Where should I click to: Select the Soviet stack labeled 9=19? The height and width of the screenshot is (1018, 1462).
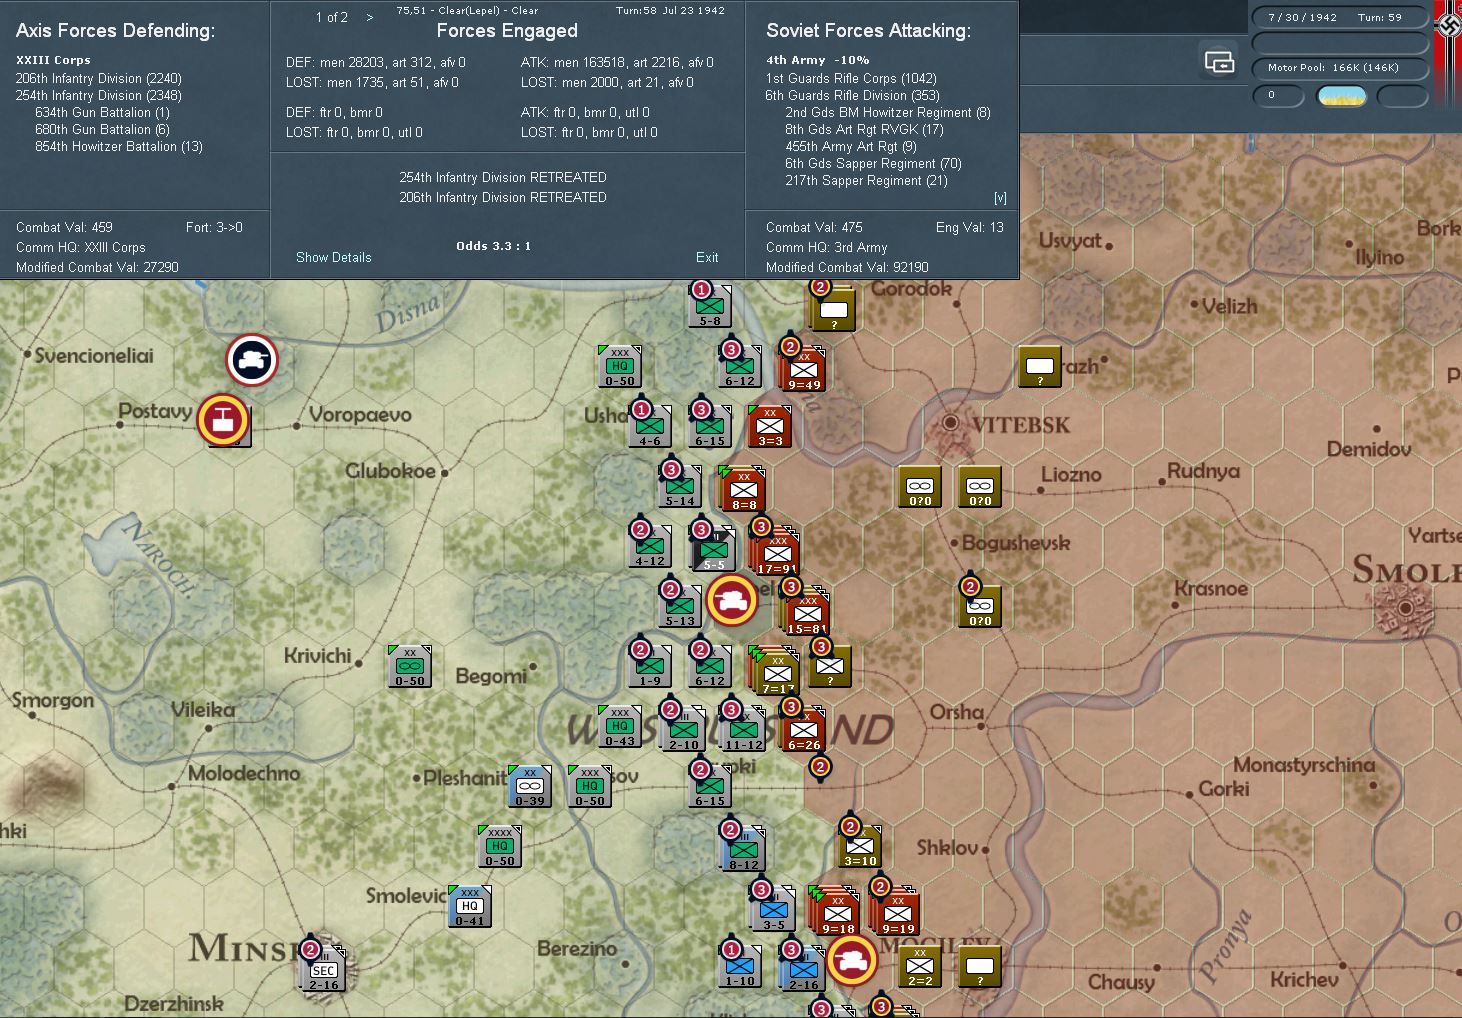click(x=897, y=911)
